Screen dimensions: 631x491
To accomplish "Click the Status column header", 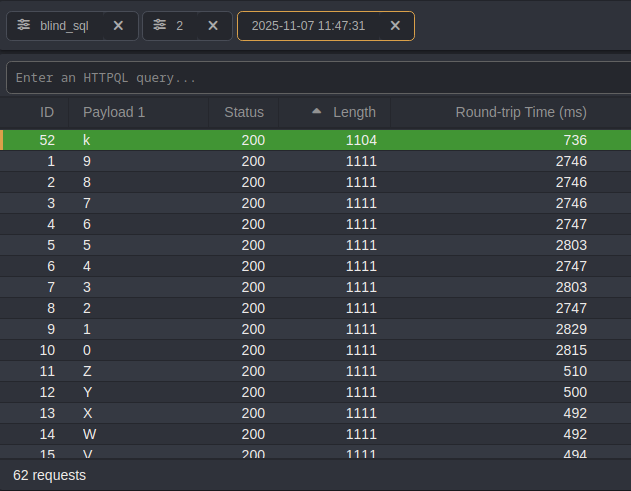I will coord(244,112).
